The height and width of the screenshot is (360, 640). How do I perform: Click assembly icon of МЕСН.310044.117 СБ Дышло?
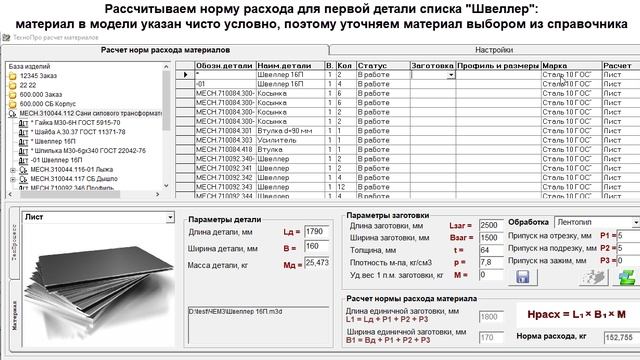point(24,179)
